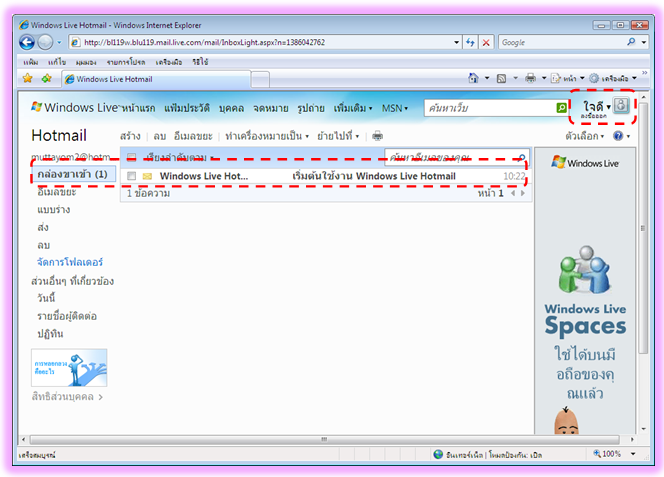Click the profile picture icon next to ใจดี

621,105
